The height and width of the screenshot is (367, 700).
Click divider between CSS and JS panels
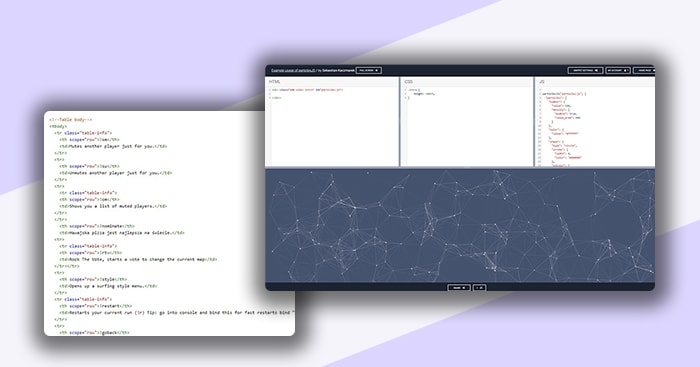click(x=534, y=122)
